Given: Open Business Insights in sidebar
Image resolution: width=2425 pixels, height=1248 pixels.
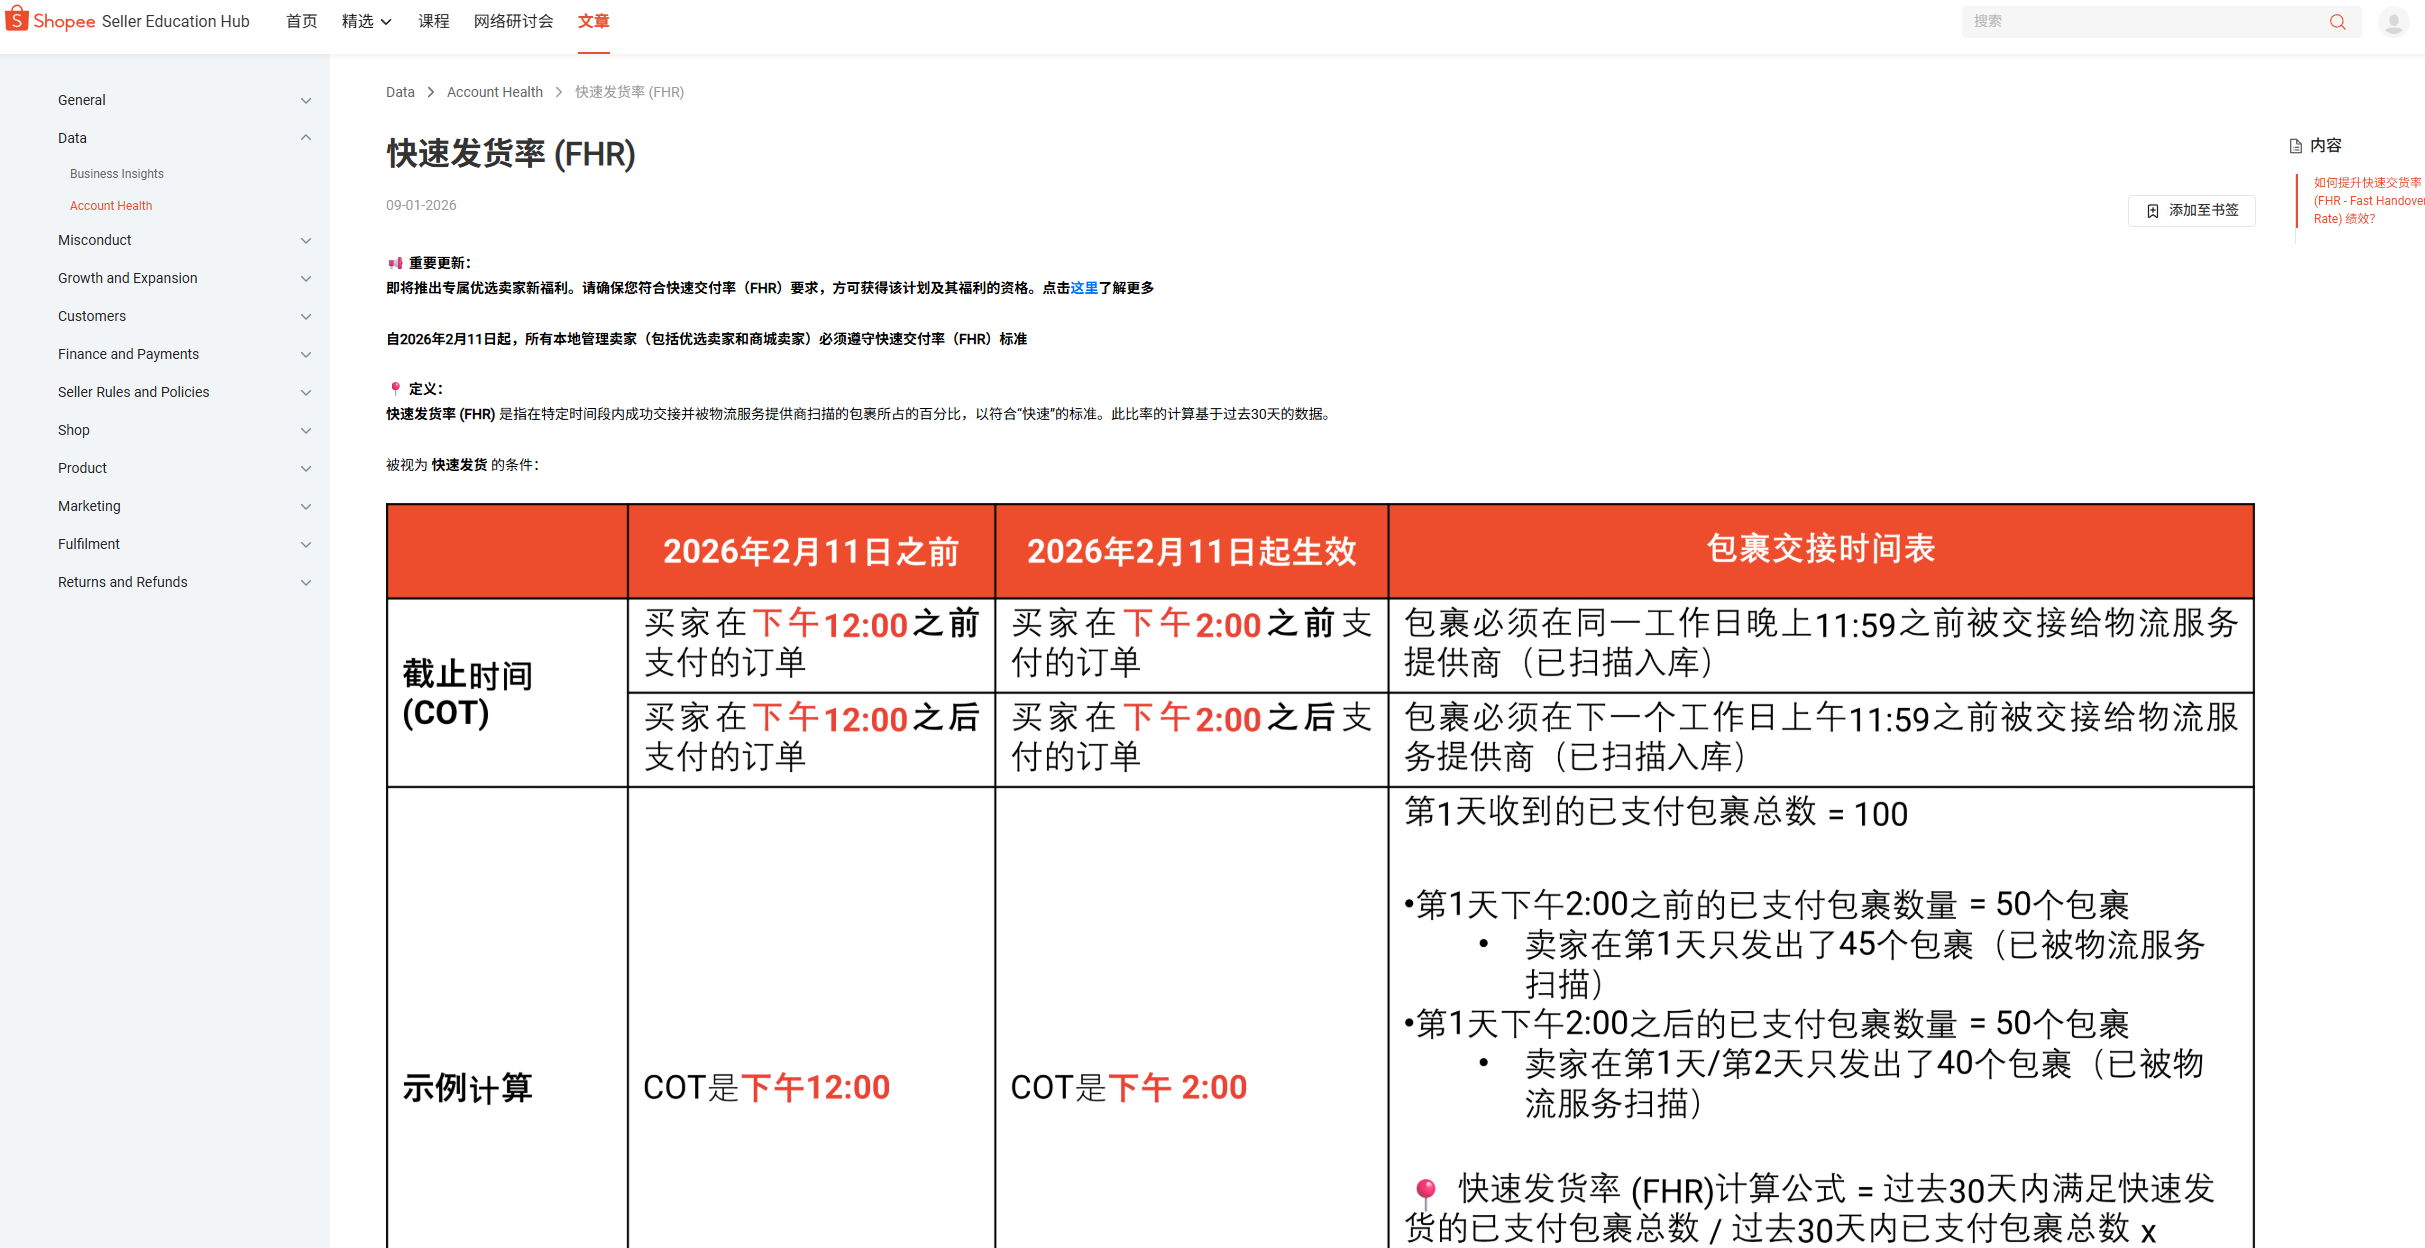Looking at the screenshot, I should tap(117, 174).
